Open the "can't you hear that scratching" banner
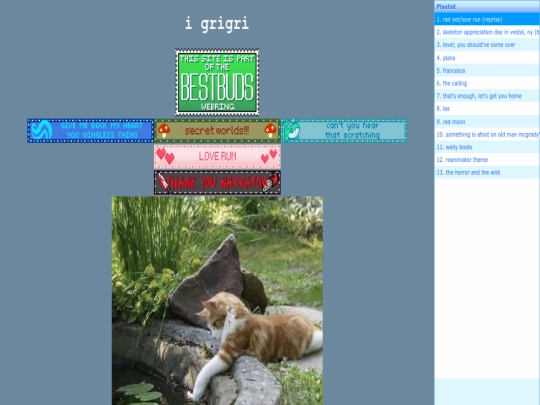 pyautogui.click(x=344, y=131)
